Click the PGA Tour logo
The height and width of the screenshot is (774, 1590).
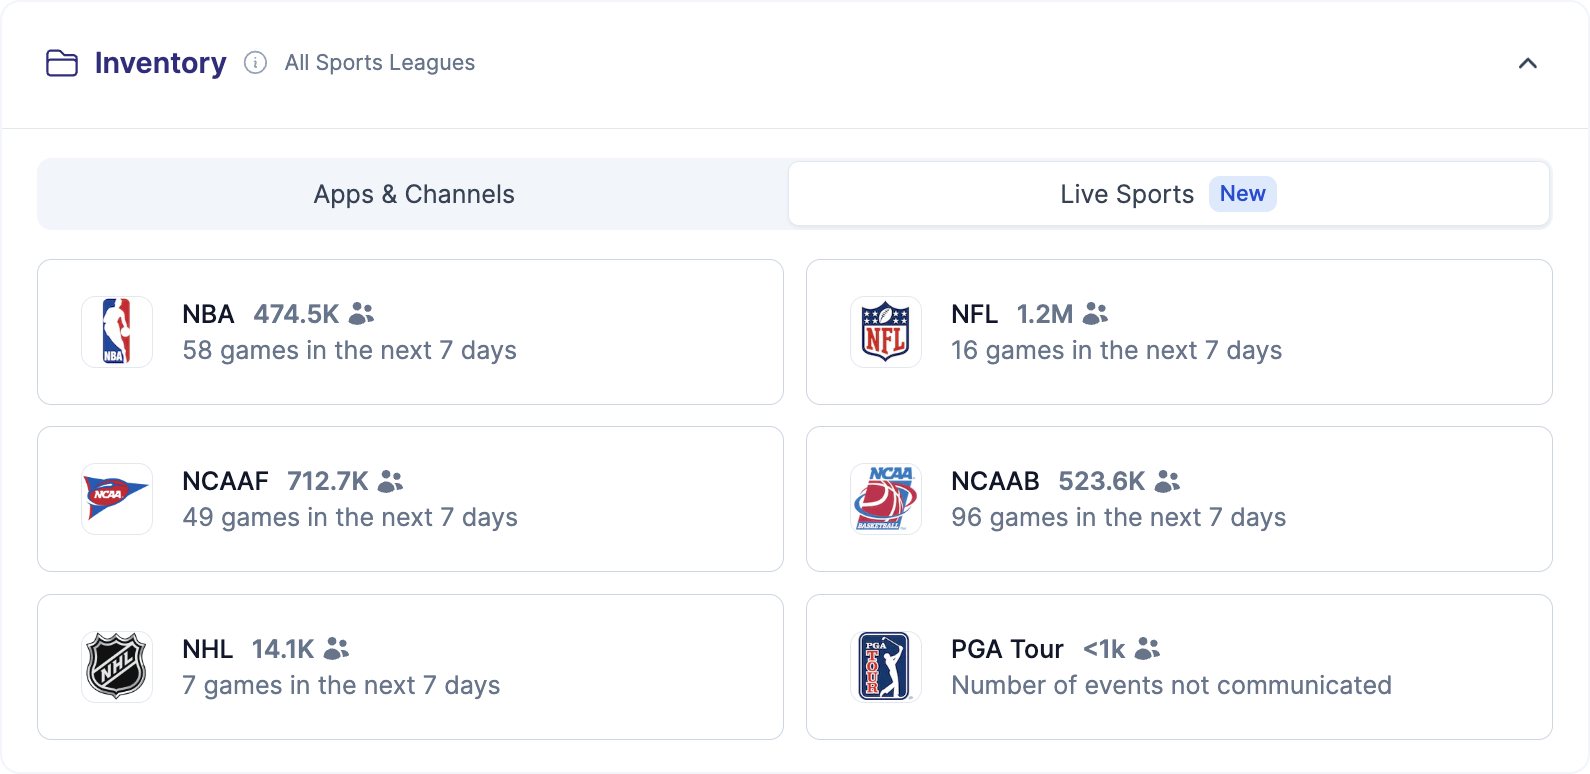point(886,667)
